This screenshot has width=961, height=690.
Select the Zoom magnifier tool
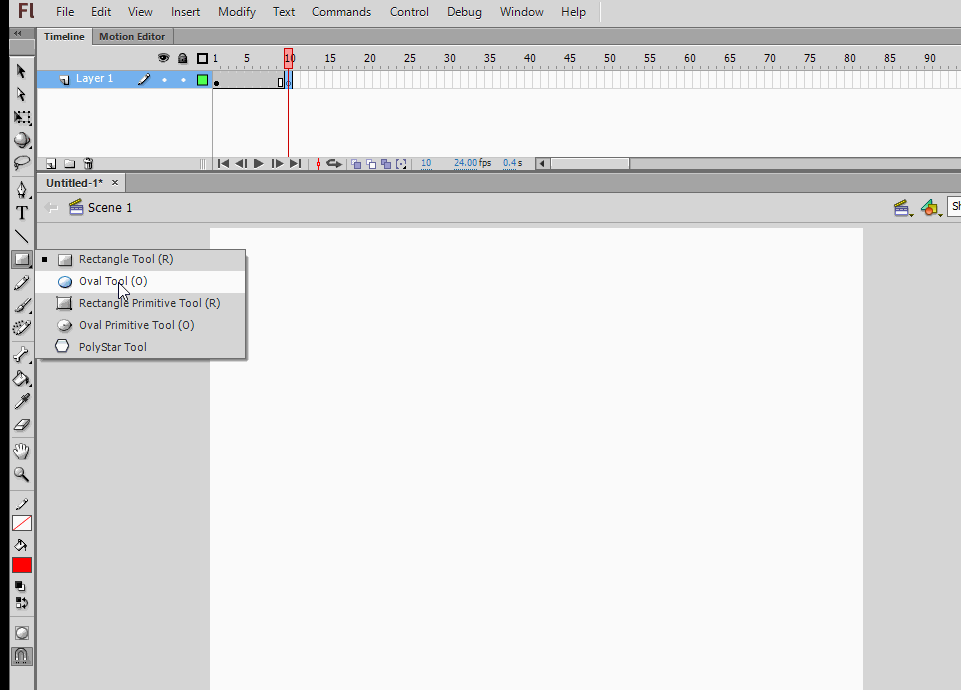coord(21,475)
